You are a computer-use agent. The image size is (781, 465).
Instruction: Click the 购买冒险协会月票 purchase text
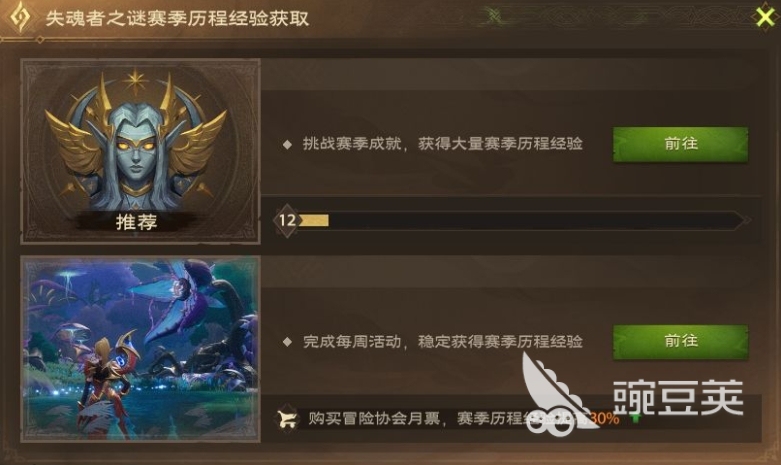click(374, 418)
